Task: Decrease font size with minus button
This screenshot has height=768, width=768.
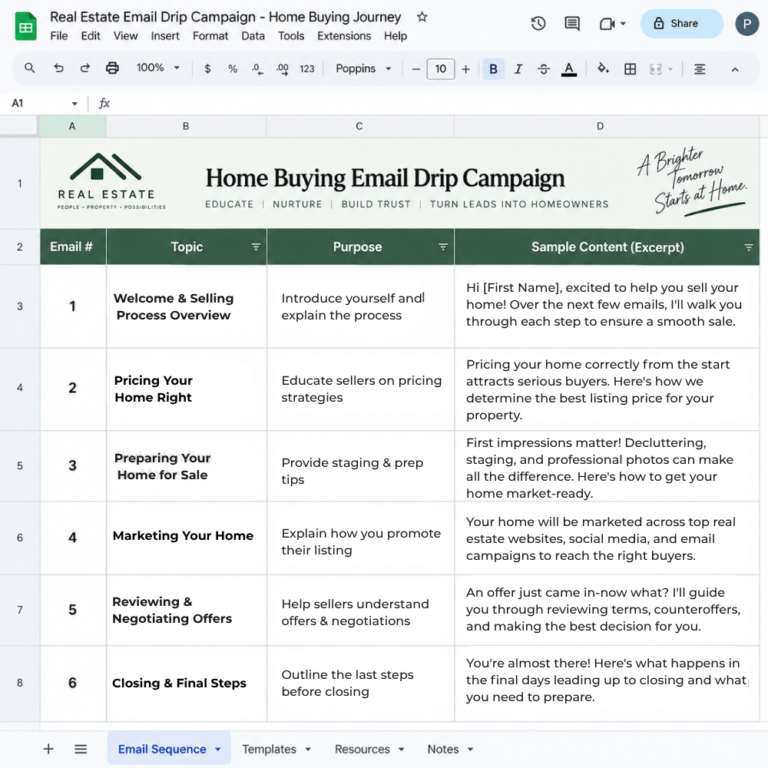Action: 416,70
